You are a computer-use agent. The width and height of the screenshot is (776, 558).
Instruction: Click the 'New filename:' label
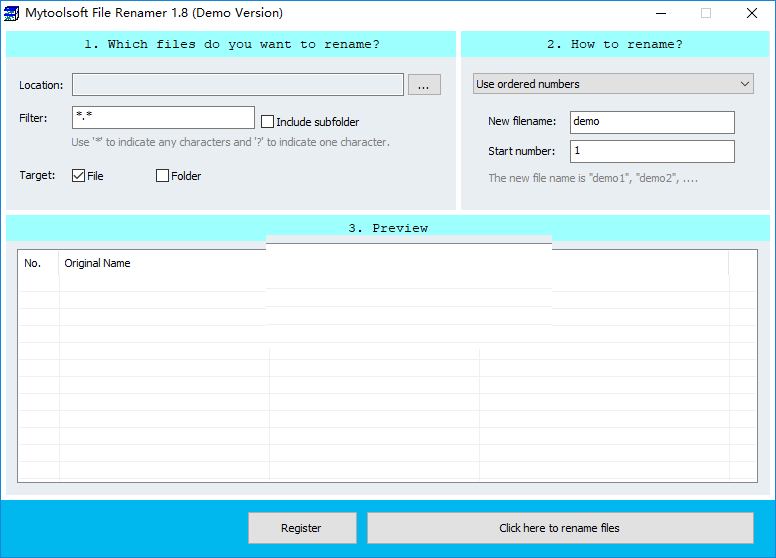[522, 121]
